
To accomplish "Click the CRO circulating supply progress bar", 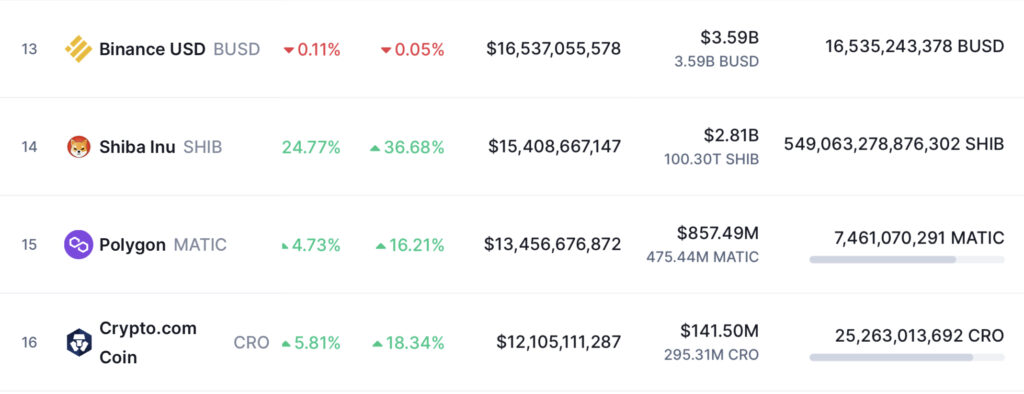I will point(906,357).
